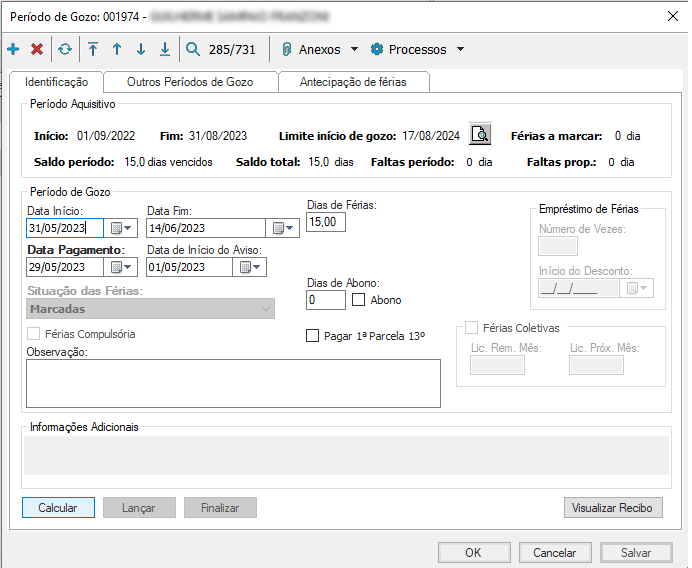The image size is (692, 568).
Task: Go to last record arrow icon
Action: tap(165, 49)
